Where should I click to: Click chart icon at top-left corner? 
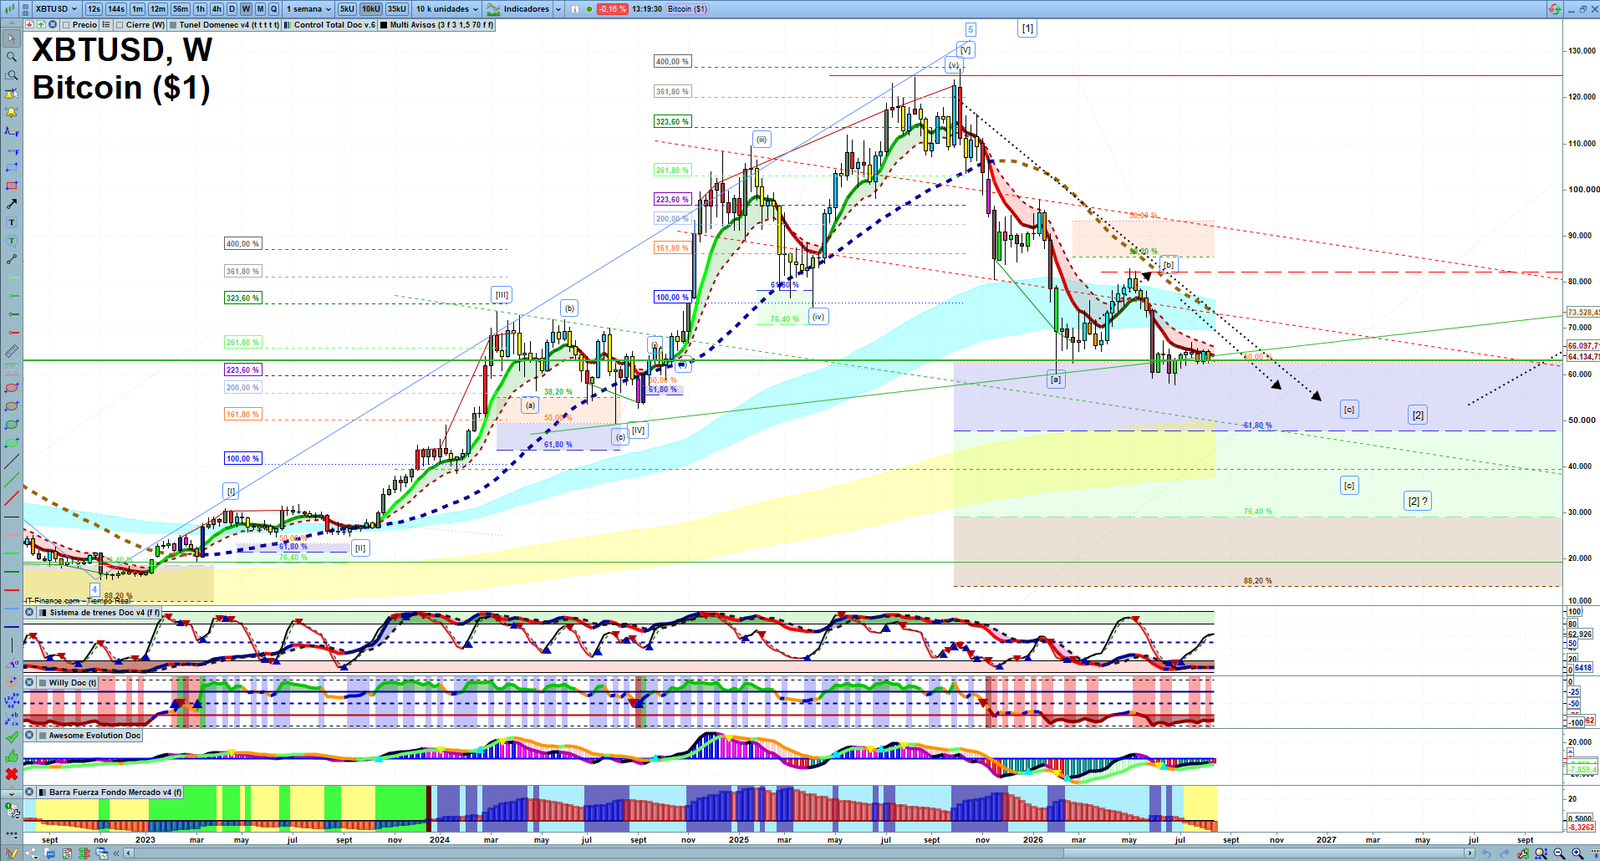point(9,9)
